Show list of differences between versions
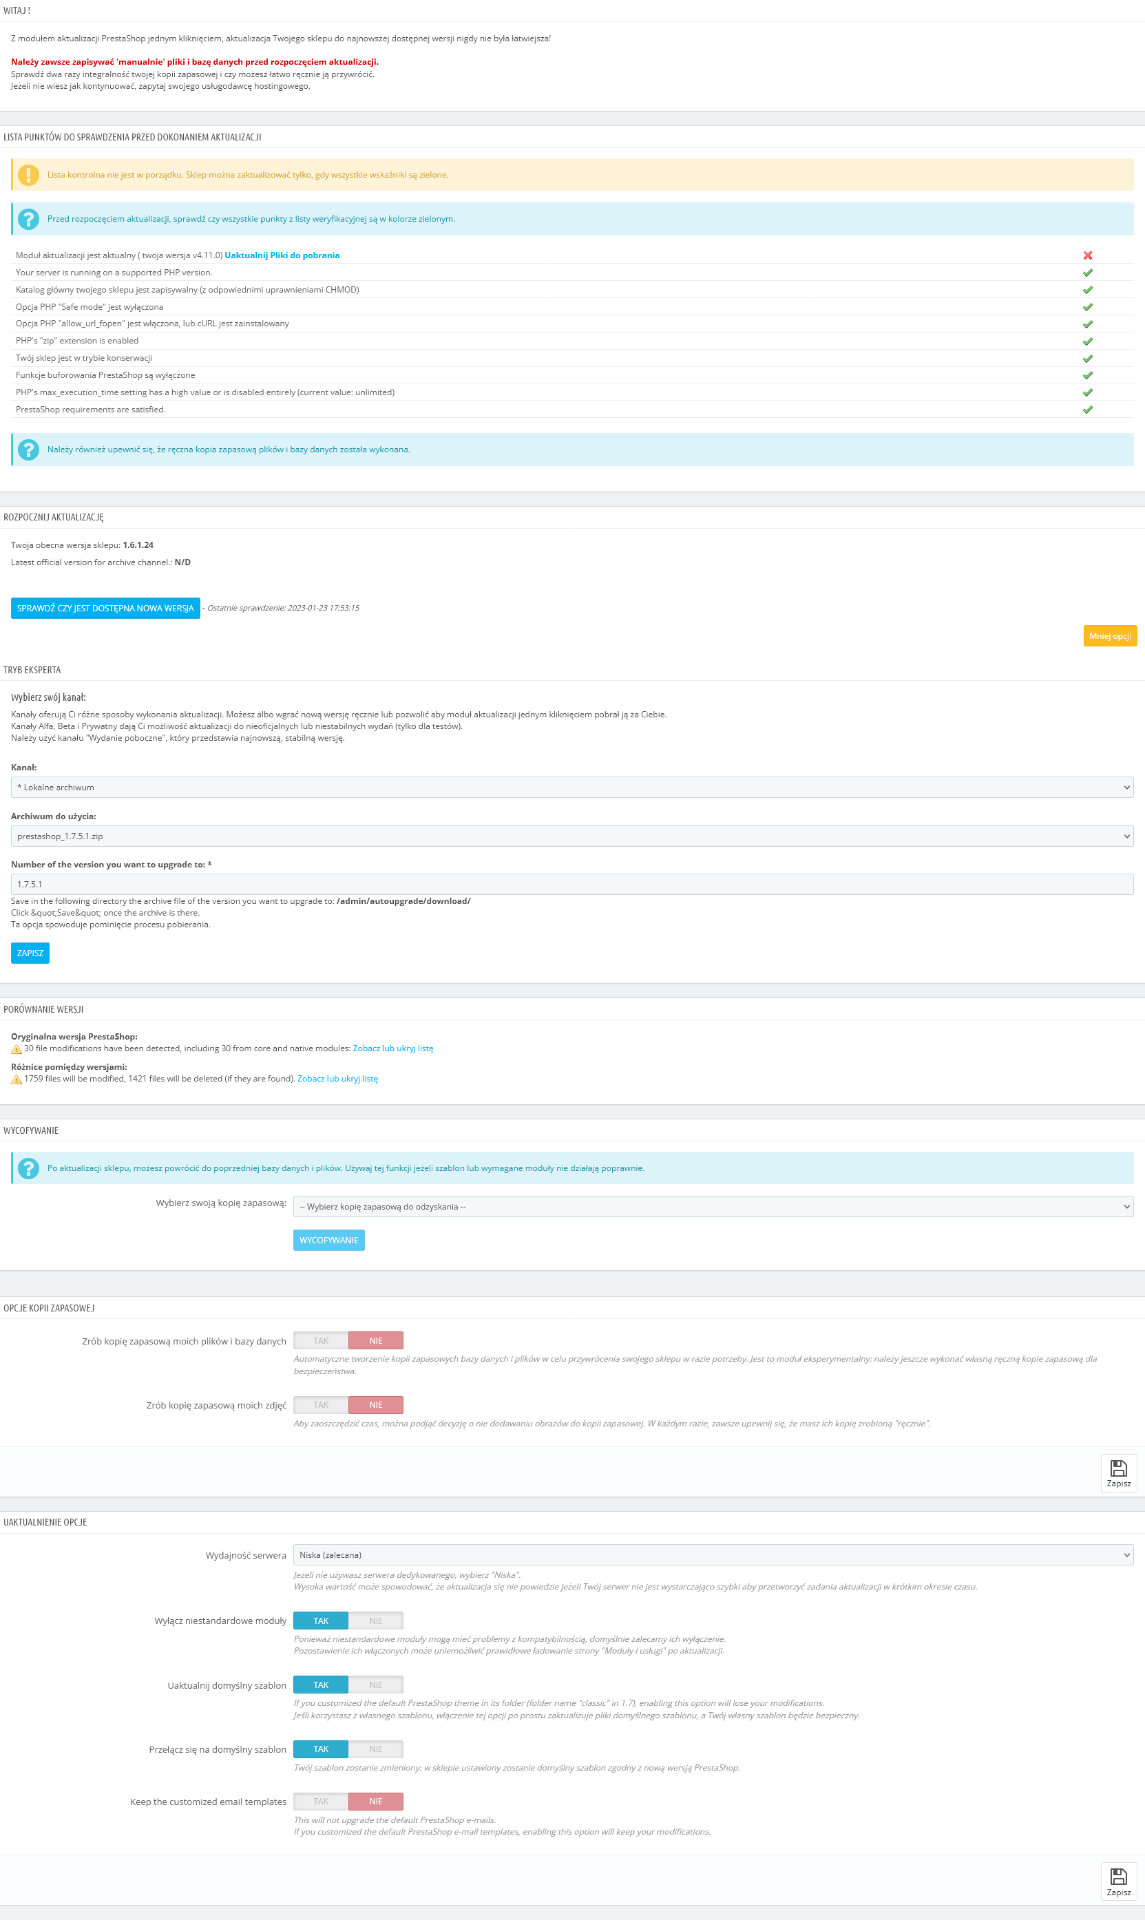This screenshot has width=1145, height=1920. 338,1079
